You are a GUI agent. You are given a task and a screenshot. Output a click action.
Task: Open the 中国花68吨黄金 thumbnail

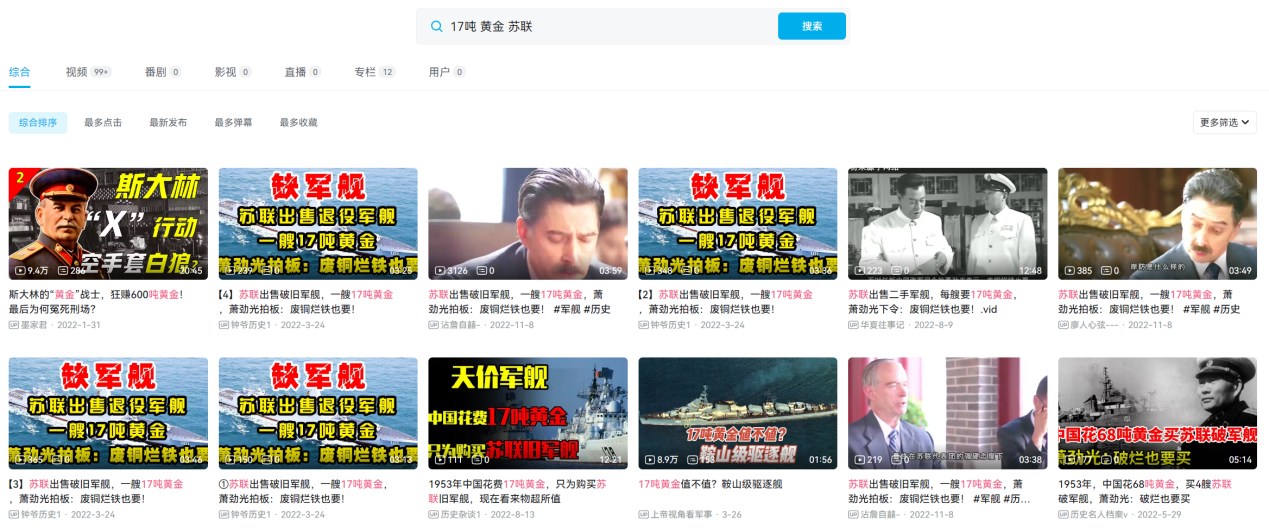pyautogui.click(x=1158, y=414)
